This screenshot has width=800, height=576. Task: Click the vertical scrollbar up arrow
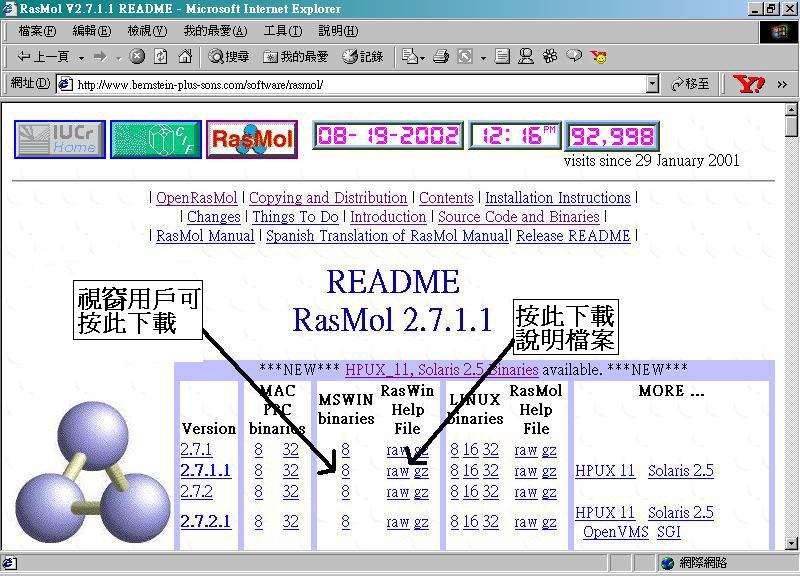(x=791, y=109)
